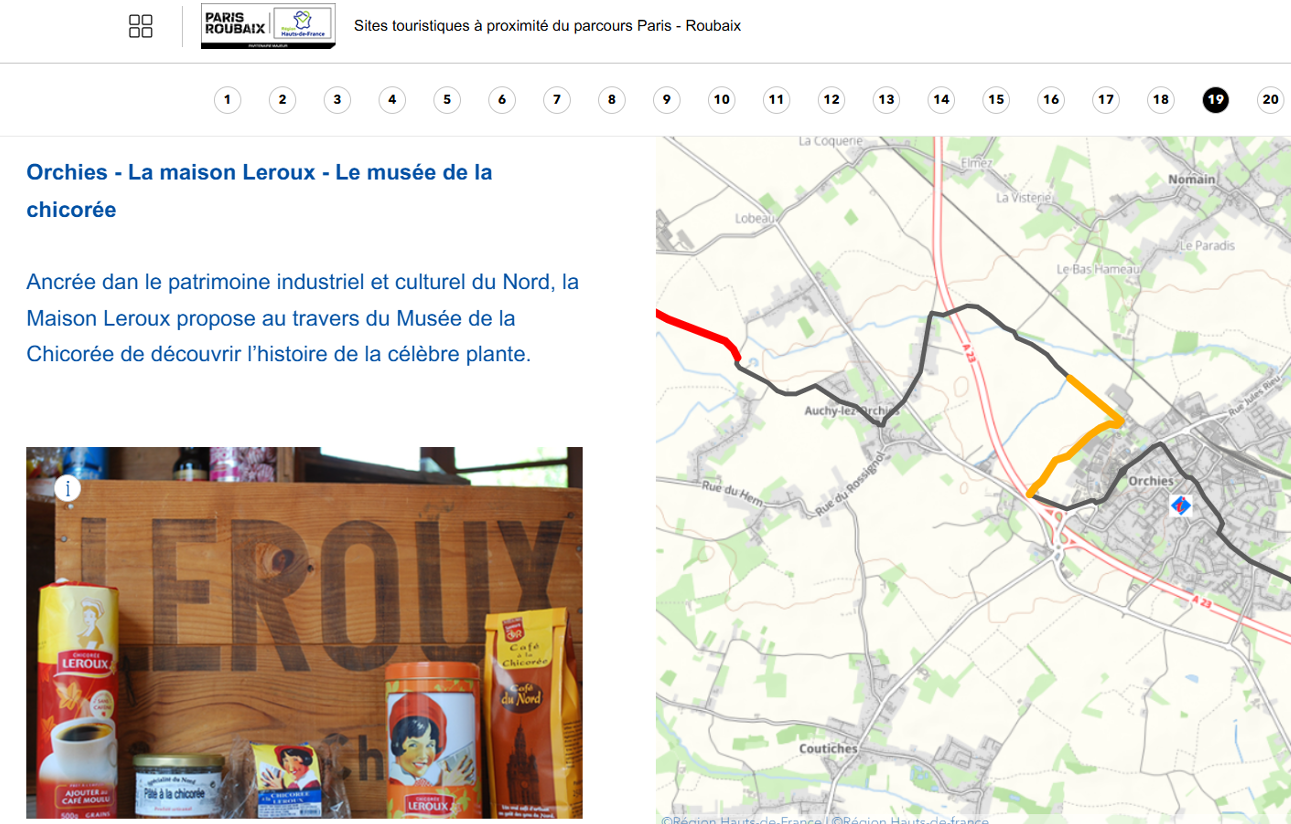Click the Orchies town label on map
Image resolution: width=1291 pixels, height=824 pixels.
(x=1150, y=481)
